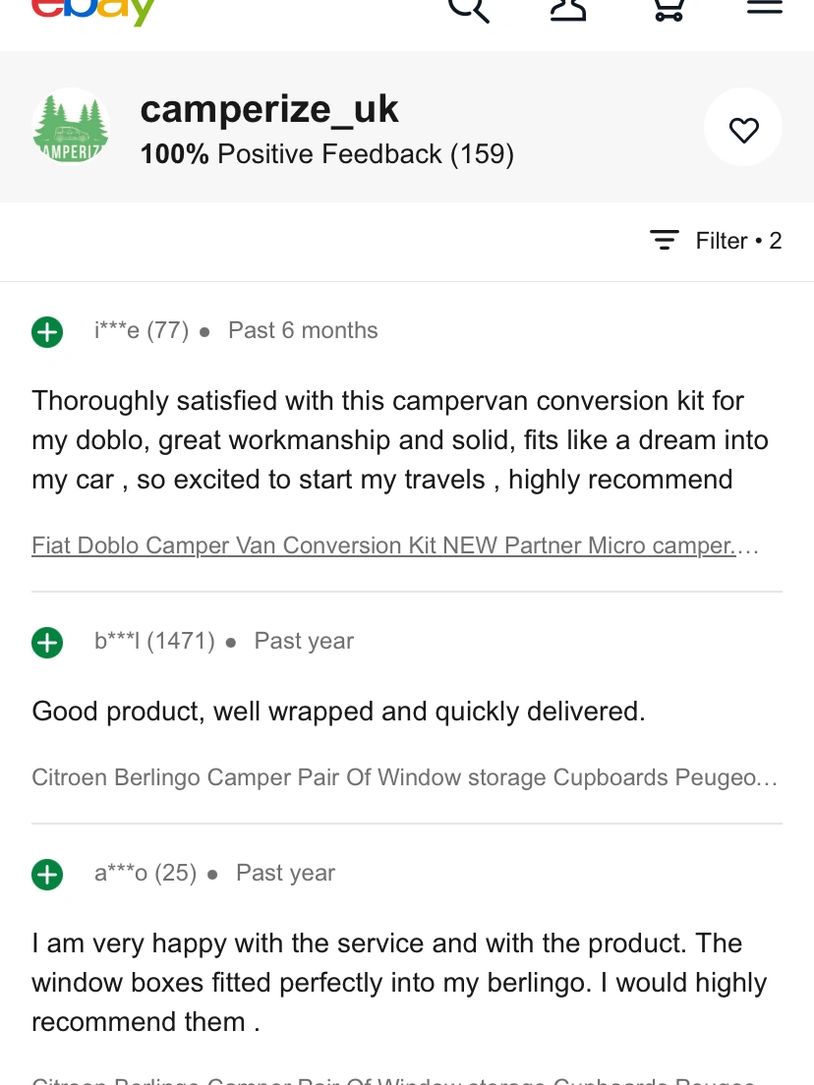This screenshot has width=814, height=1085.
Task: Tap reviewer b***l (1471) username
Action: pyautogui.click(x=155, y=641)
